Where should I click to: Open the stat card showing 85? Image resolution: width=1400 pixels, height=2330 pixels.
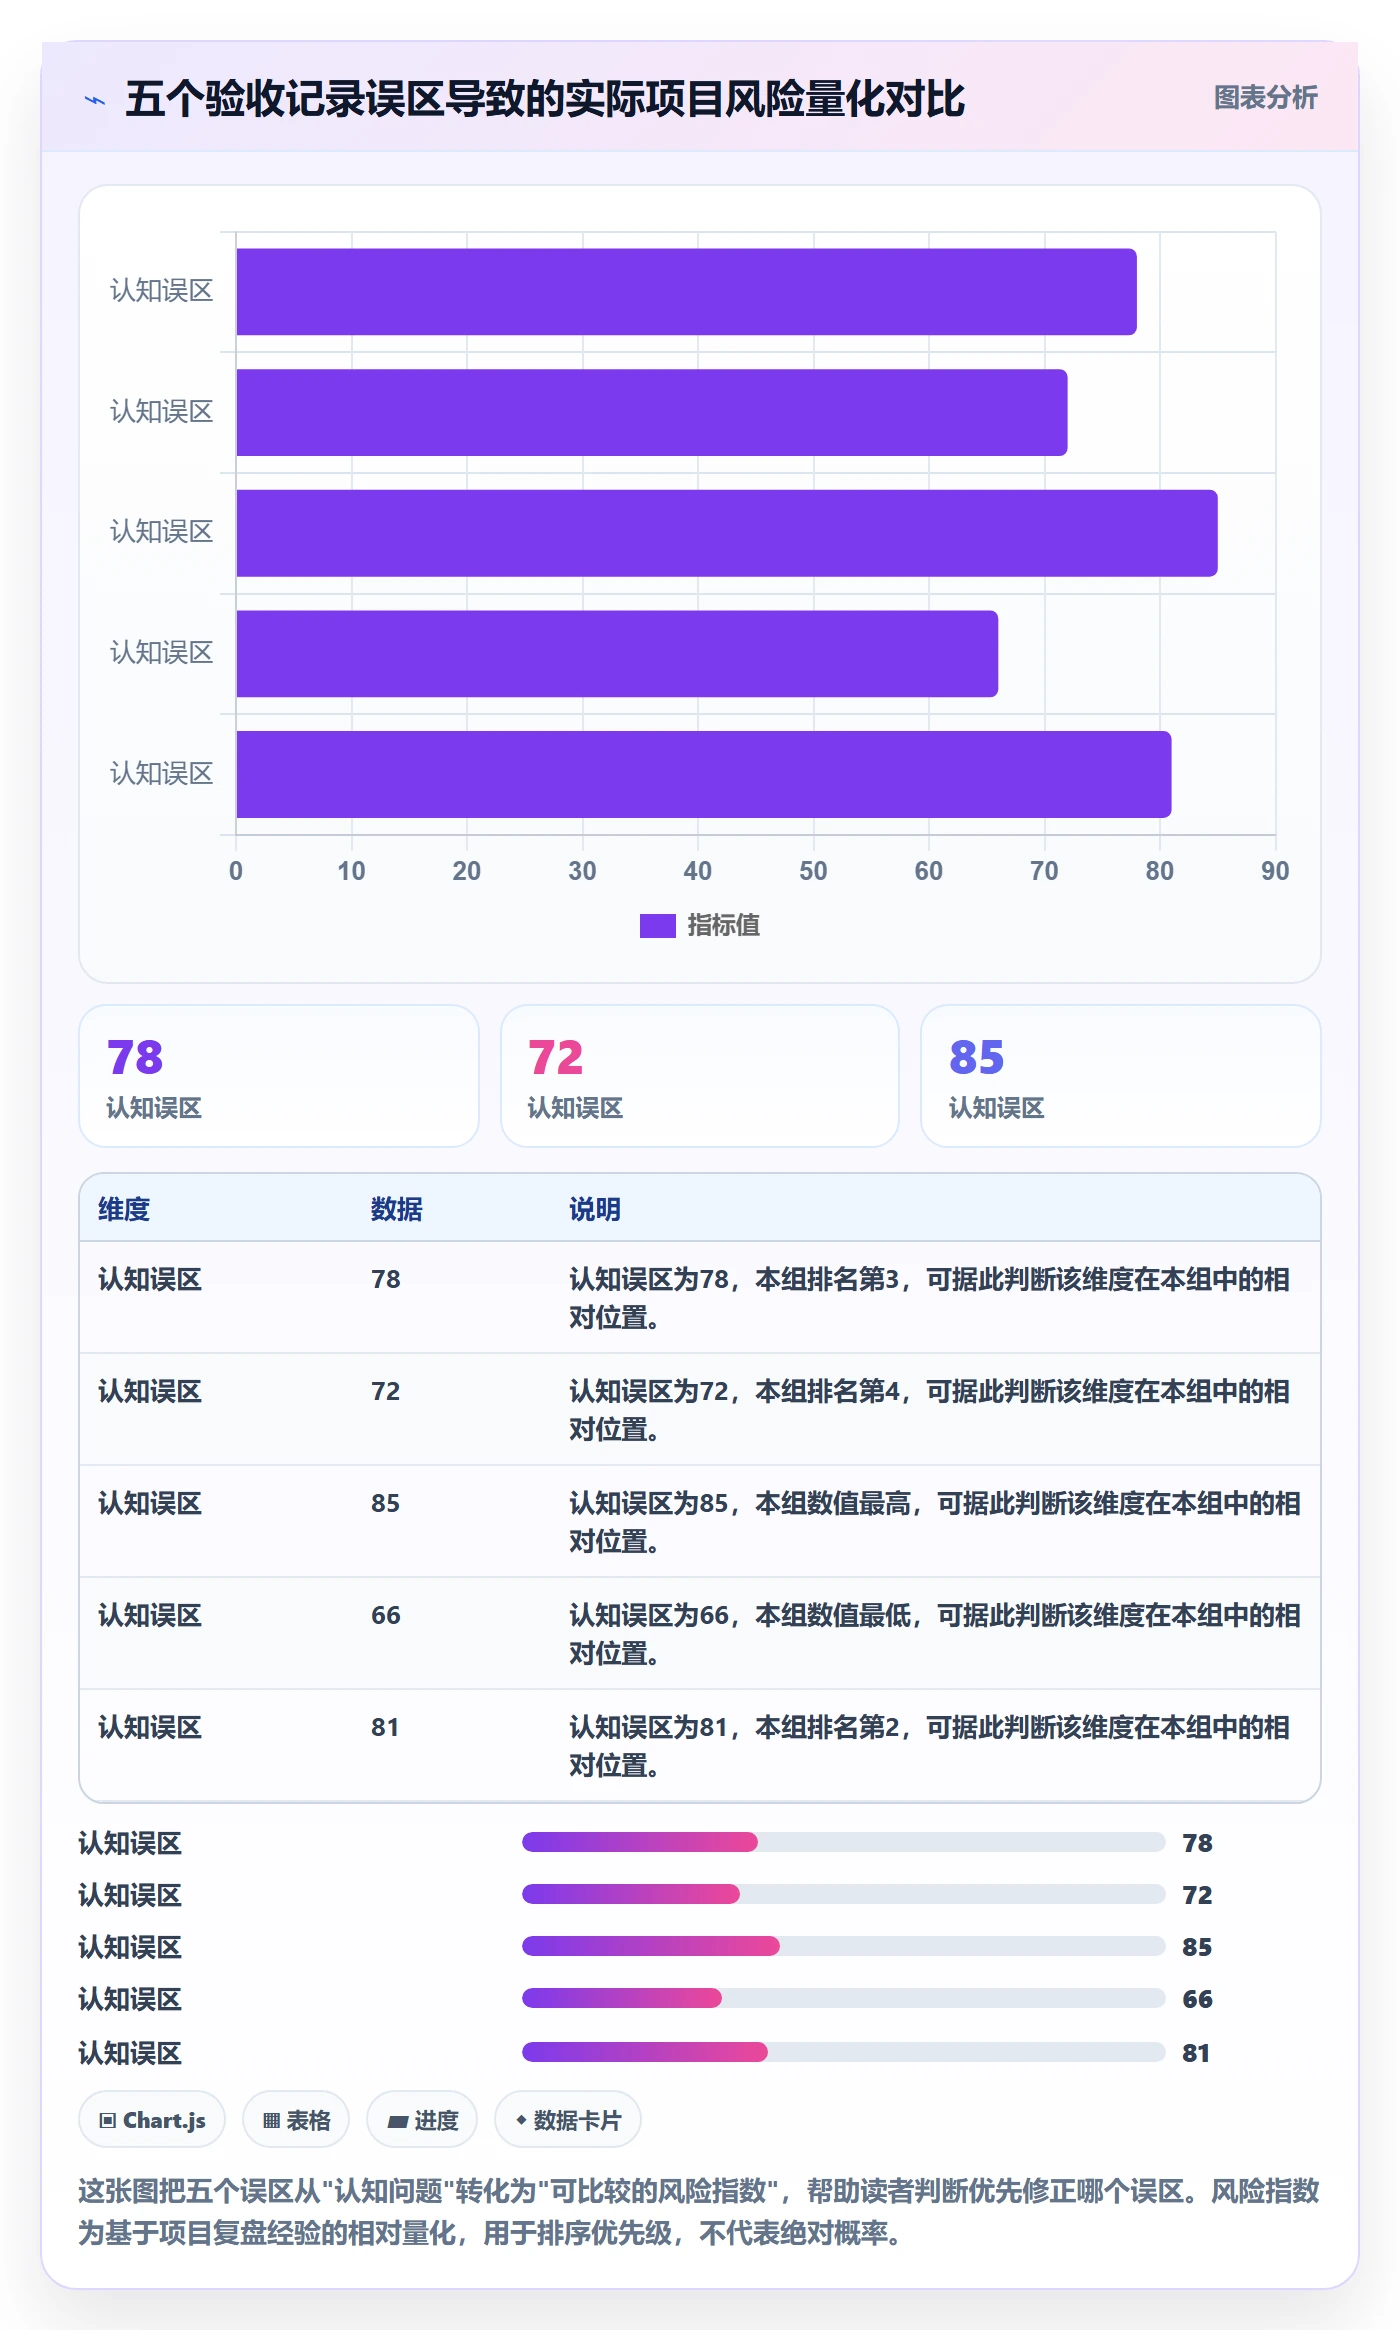tap(1121, 1076)
